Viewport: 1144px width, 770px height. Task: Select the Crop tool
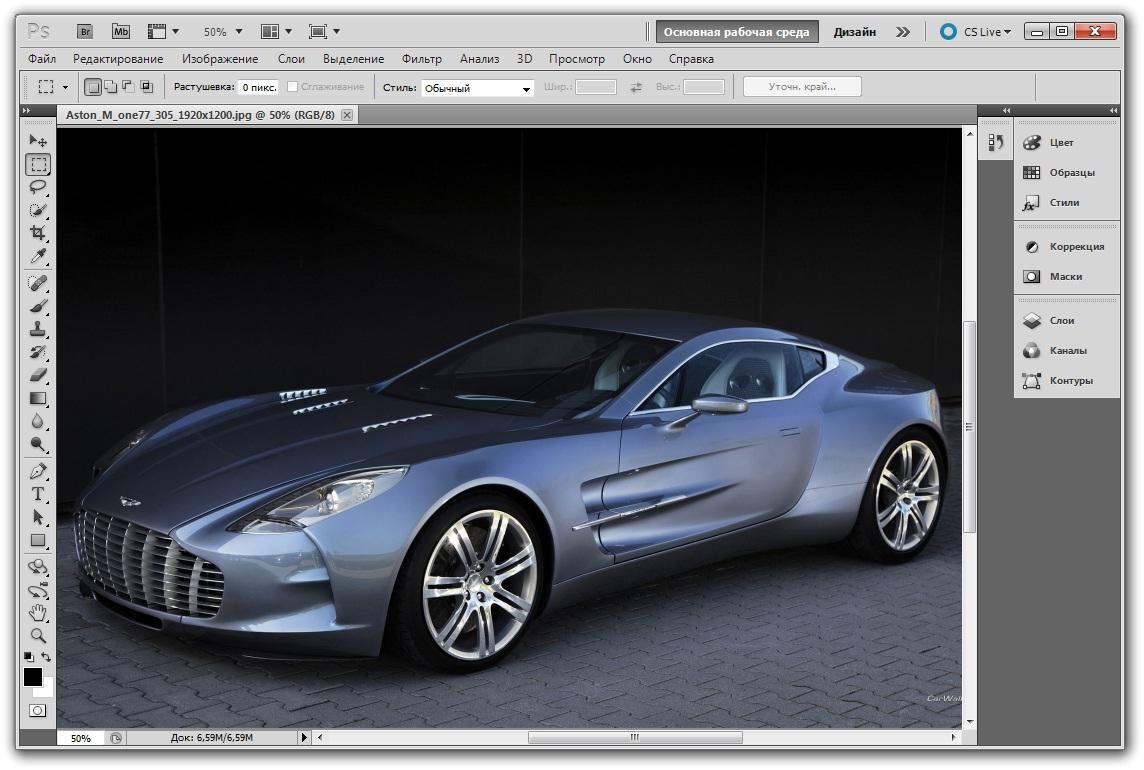click(x=38, y=233)
